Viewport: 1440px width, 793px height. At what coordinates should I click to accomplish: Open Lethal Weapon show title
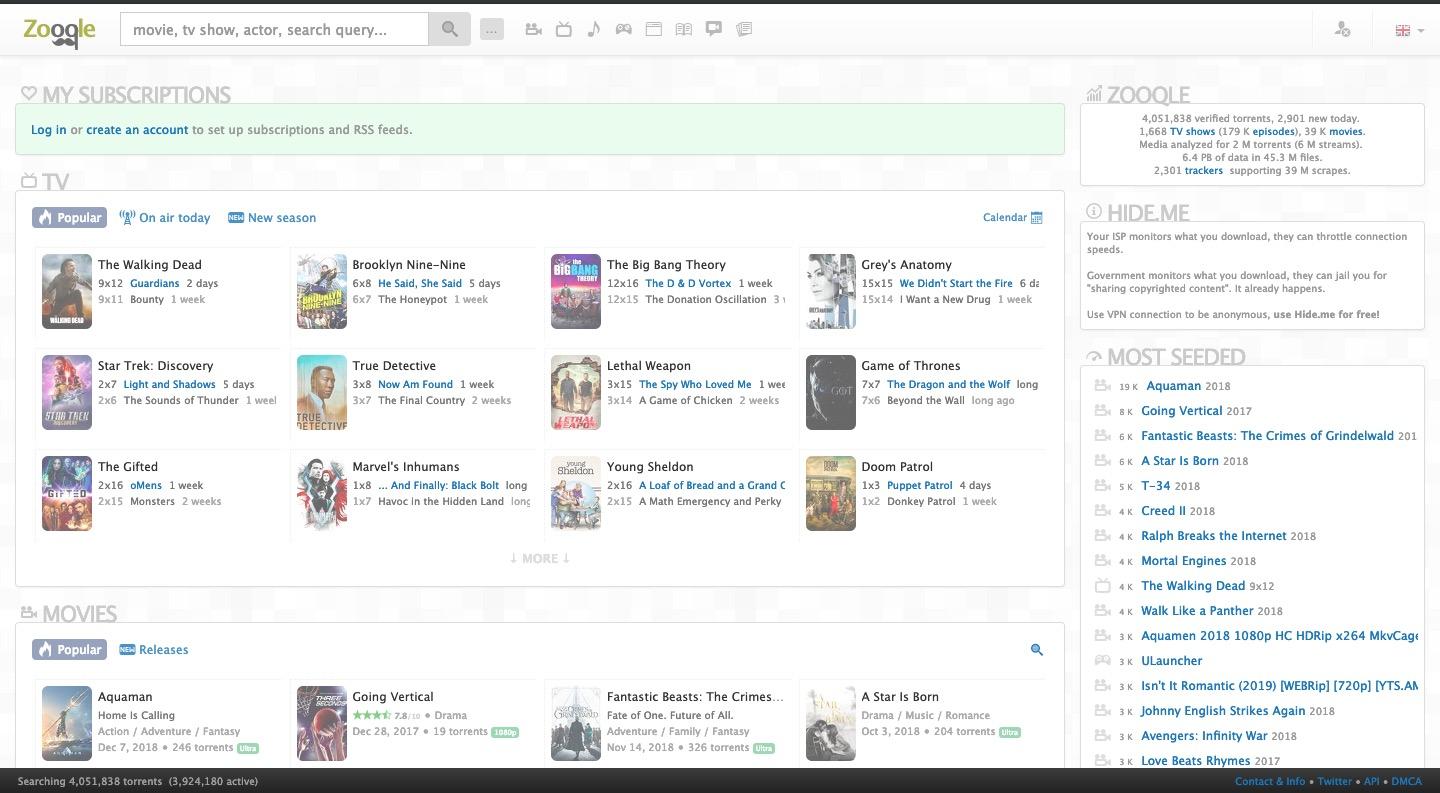pos(649,366)
